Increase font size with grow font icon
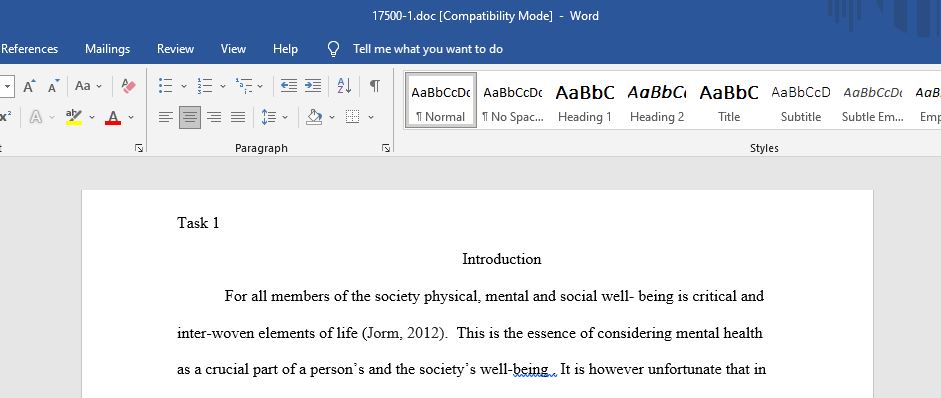The image size is (941, 398). pyautogui.click(x=29, y=86)
